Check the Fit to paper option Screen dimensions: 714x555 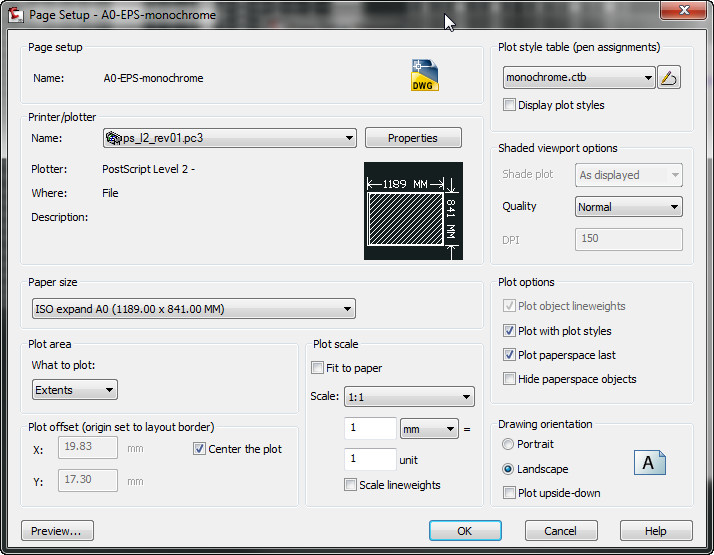pos(317,367)
